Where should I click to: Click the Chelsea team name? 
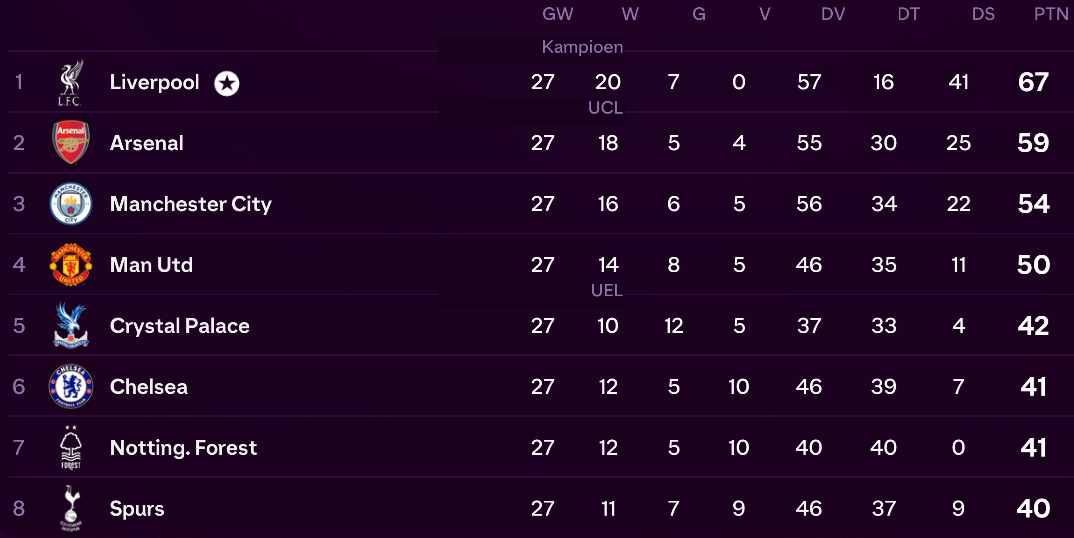pyautogui.click(x=149, y=387)
